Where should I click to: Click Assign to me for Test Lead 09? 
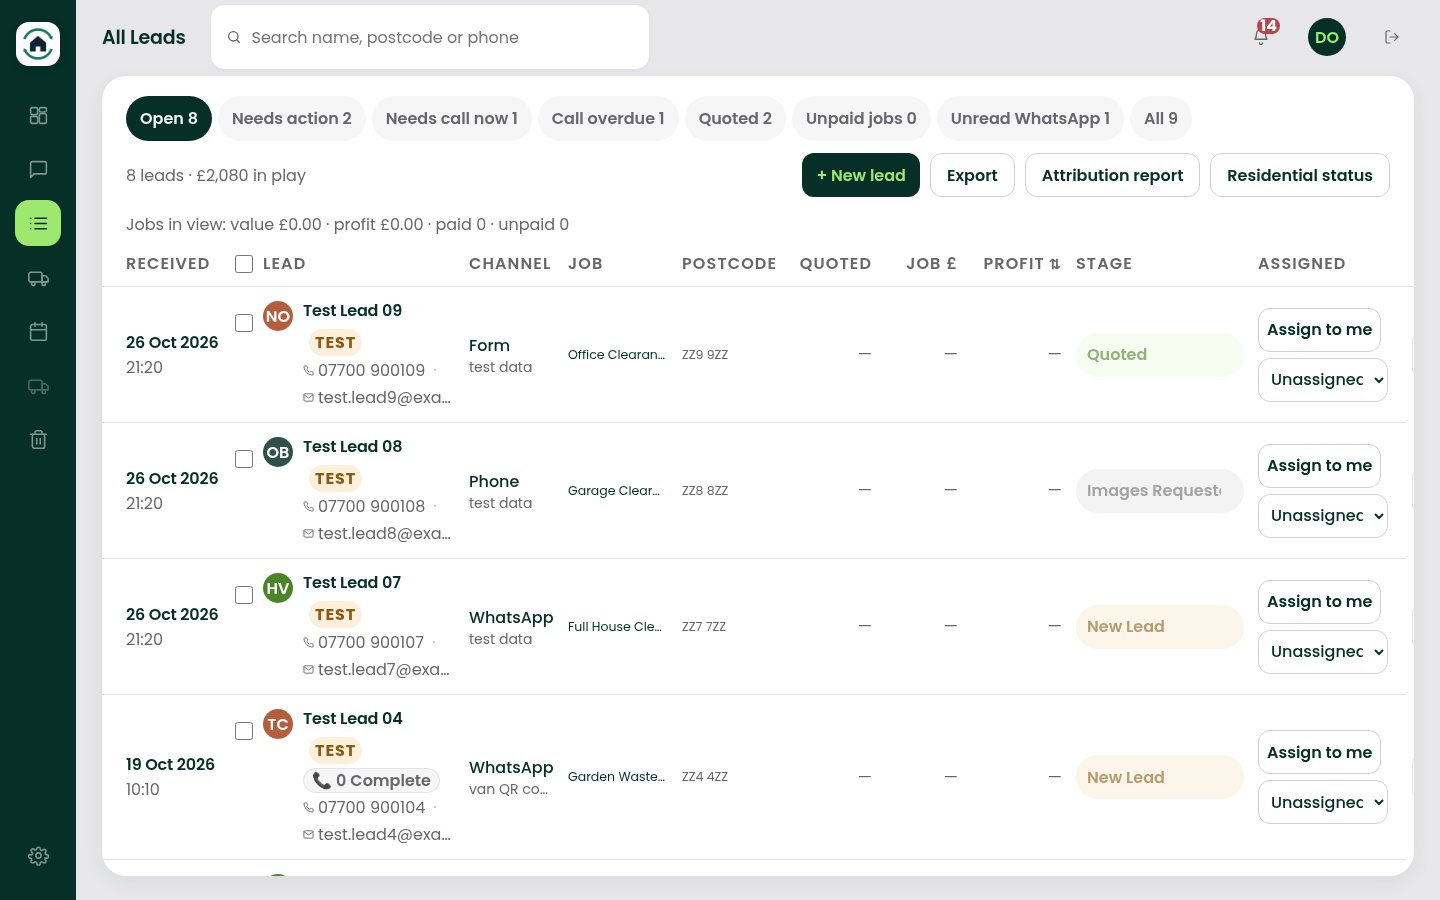[1319, 330]
